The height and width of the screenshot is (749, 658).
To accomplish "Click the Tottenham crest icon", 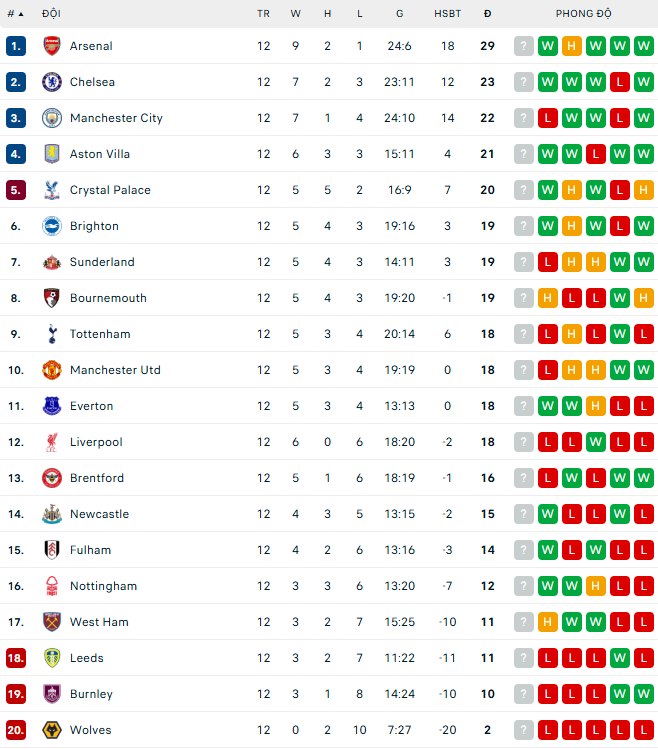I will [x=52, y=334].
